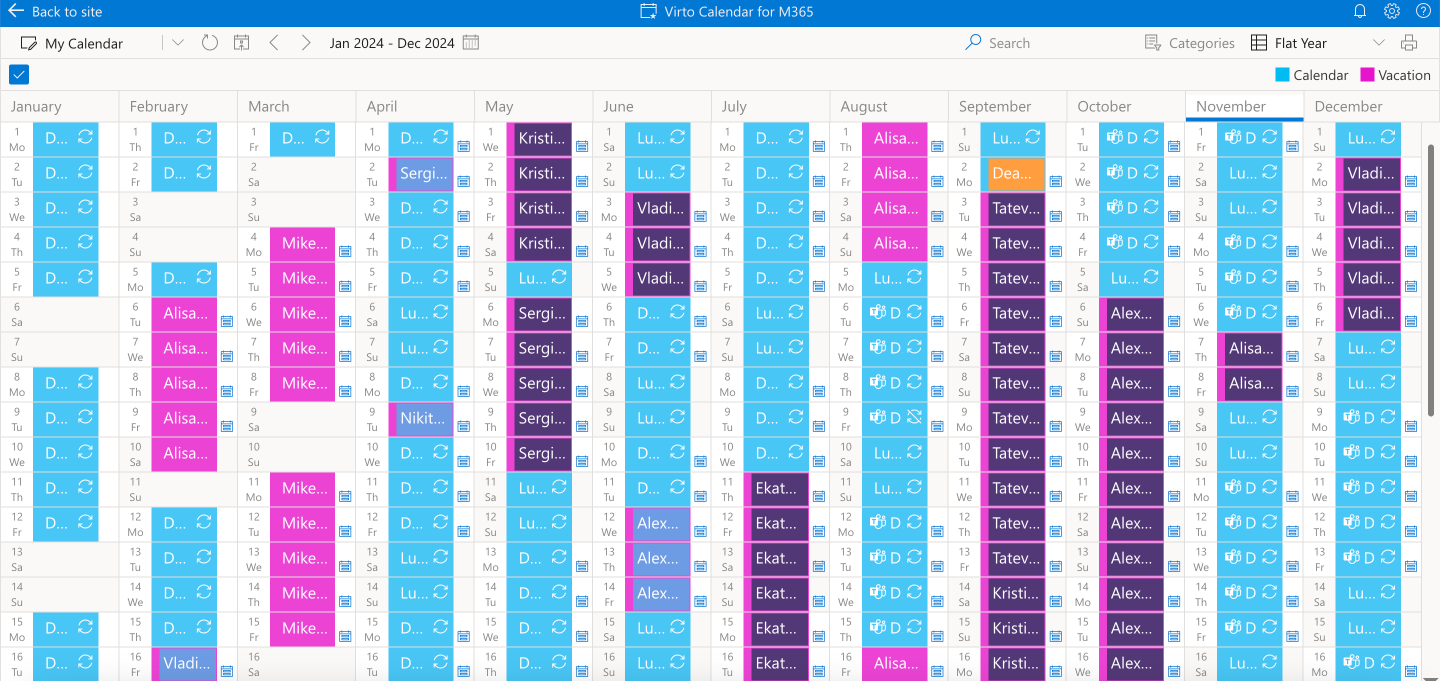Open settings gear in header
This screenshot has height=681, width=1440.
pos(1392,12)
